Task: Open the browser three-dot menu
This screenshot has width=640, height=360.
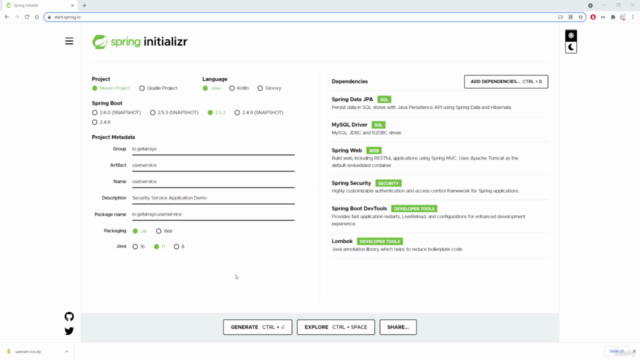Action: [633, 17]
